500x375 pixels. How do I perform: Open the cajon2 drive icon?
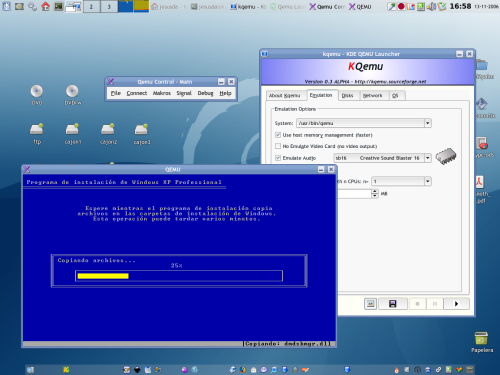[108, 129]
